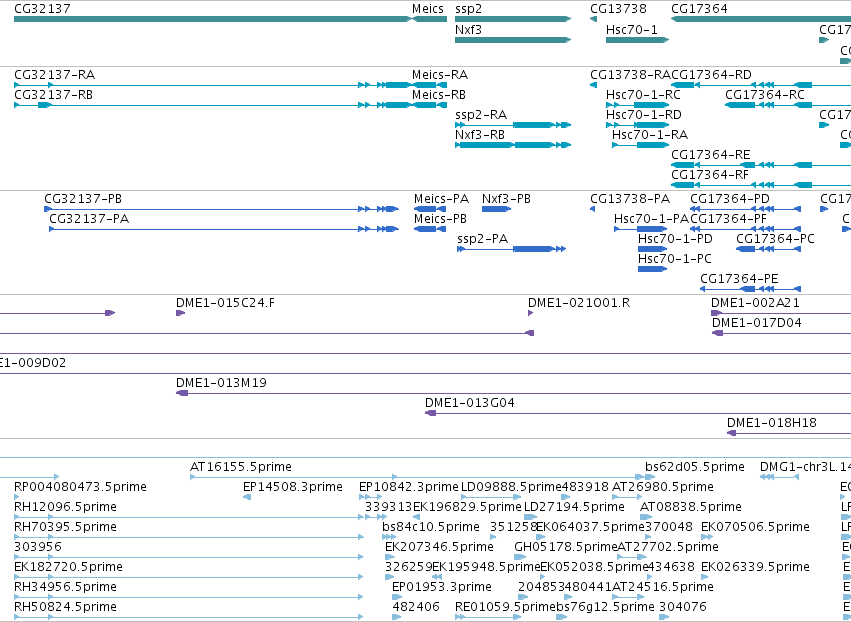Open the Meics-RA transcript label
Image resolution: width=851 pixels, height=622 pixels.
click(x=440, y=74)
